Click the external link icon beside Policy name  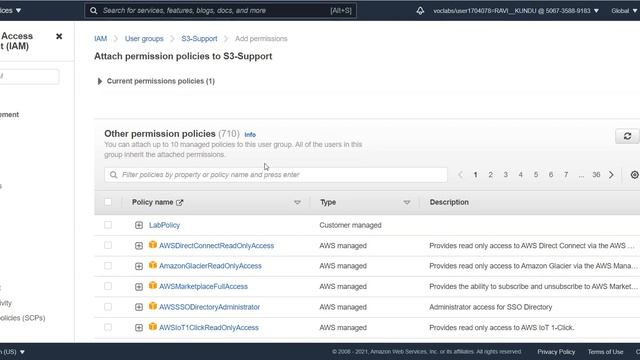pyautogui.click(x=180, y=202)
